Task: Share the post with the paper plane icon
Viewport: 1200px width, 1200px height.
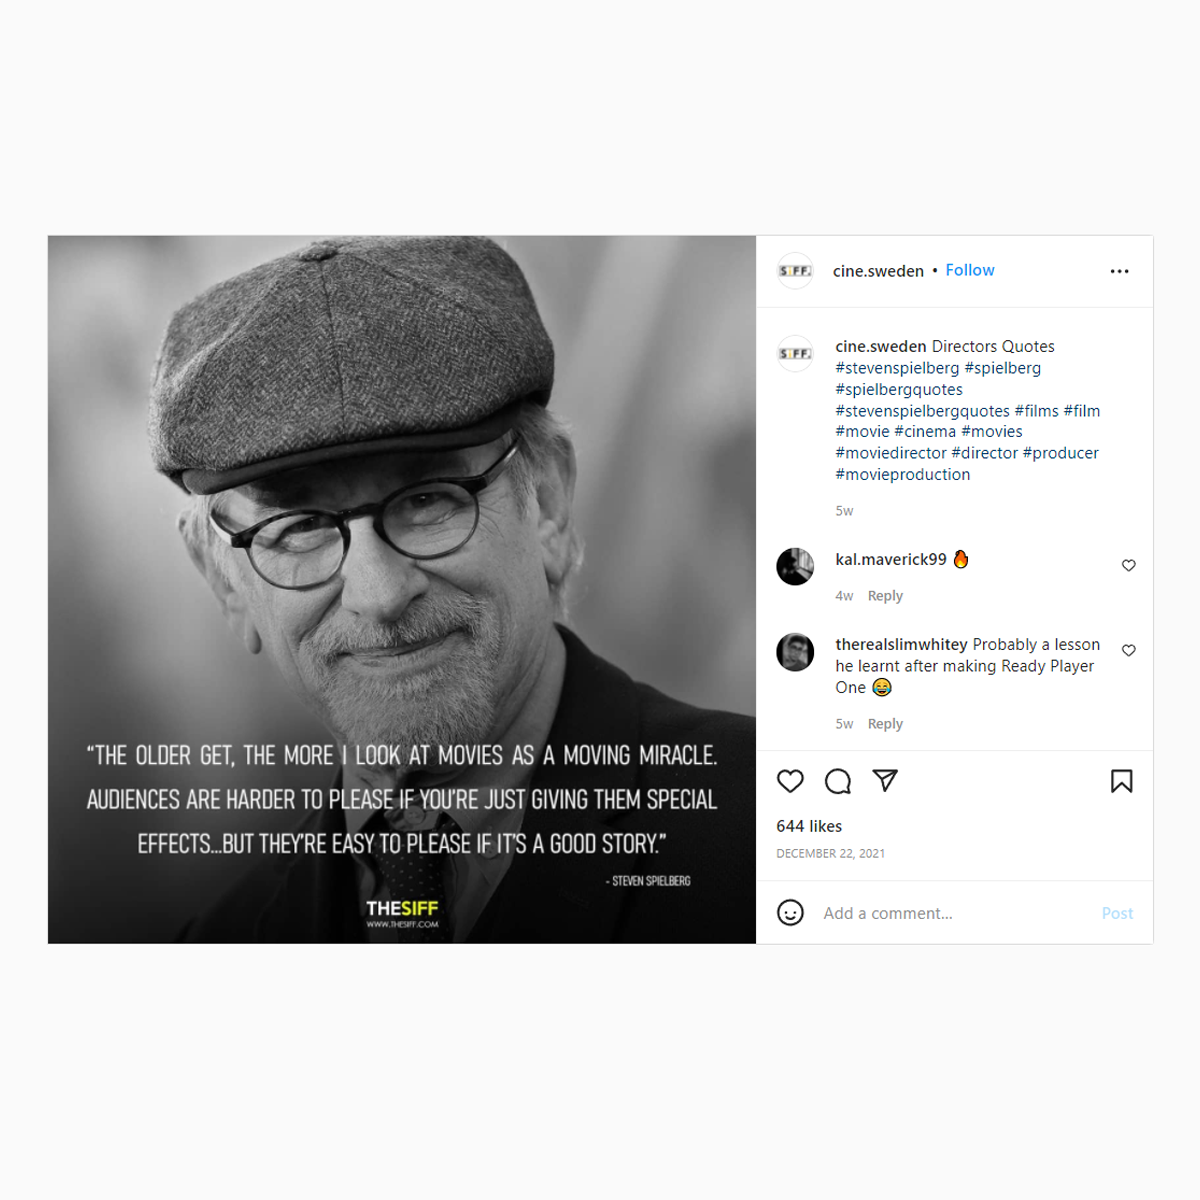Action: 885,780
